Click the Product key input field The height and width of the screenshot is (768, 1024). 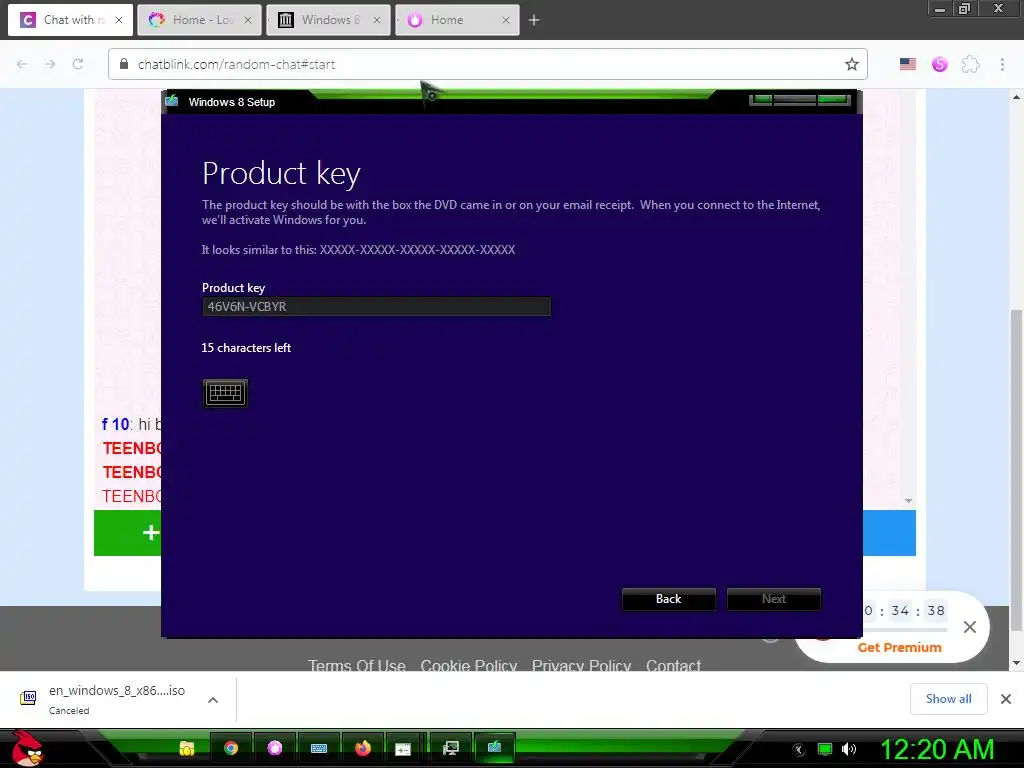[x=377, y=306]
